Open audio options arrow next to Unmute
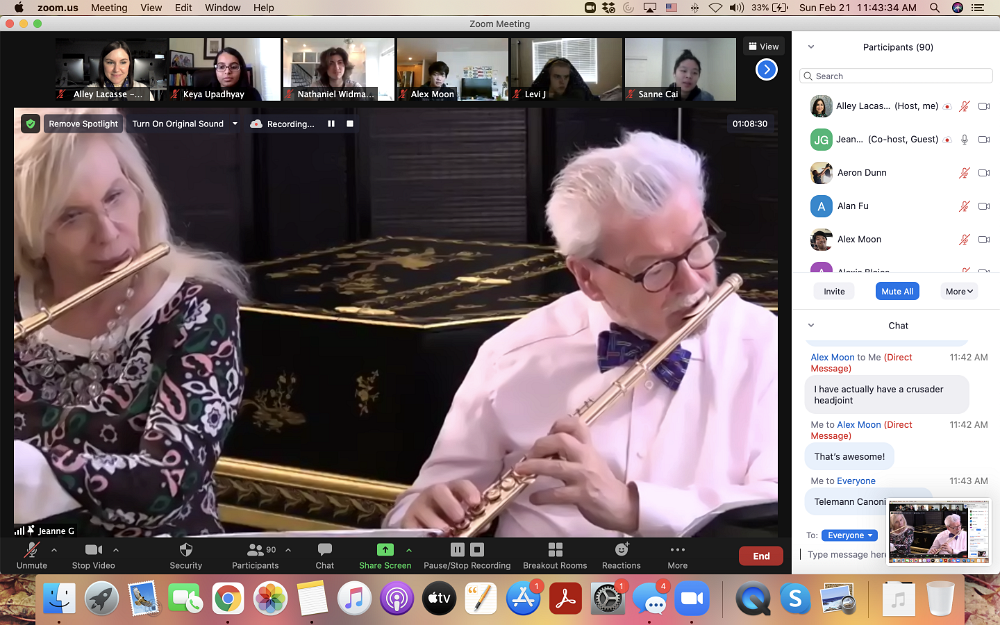 tap(54, 550)
